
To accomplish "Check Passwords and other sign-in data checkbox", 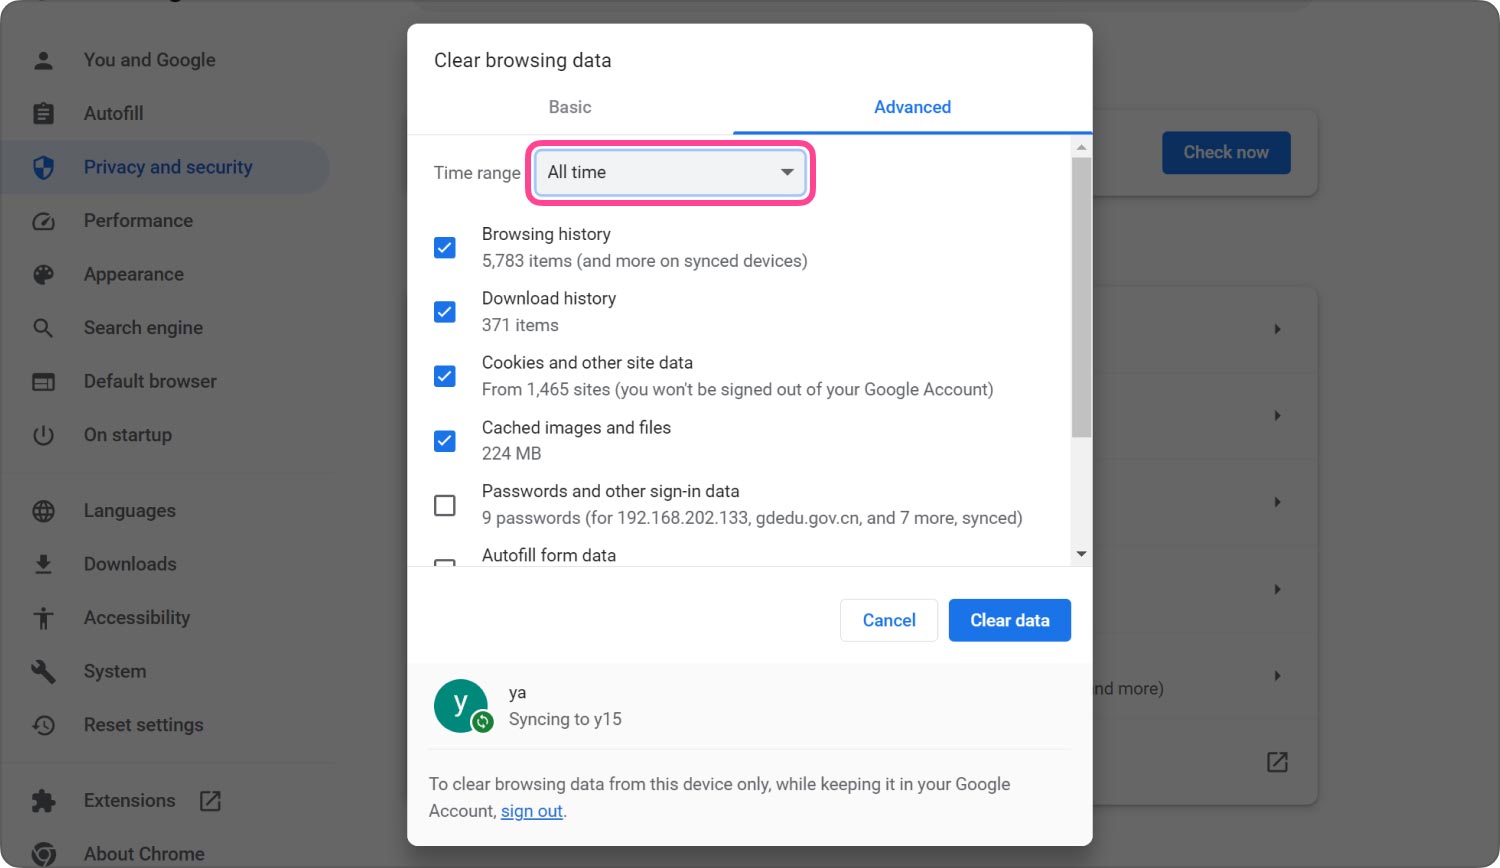I will pos(445,505).
